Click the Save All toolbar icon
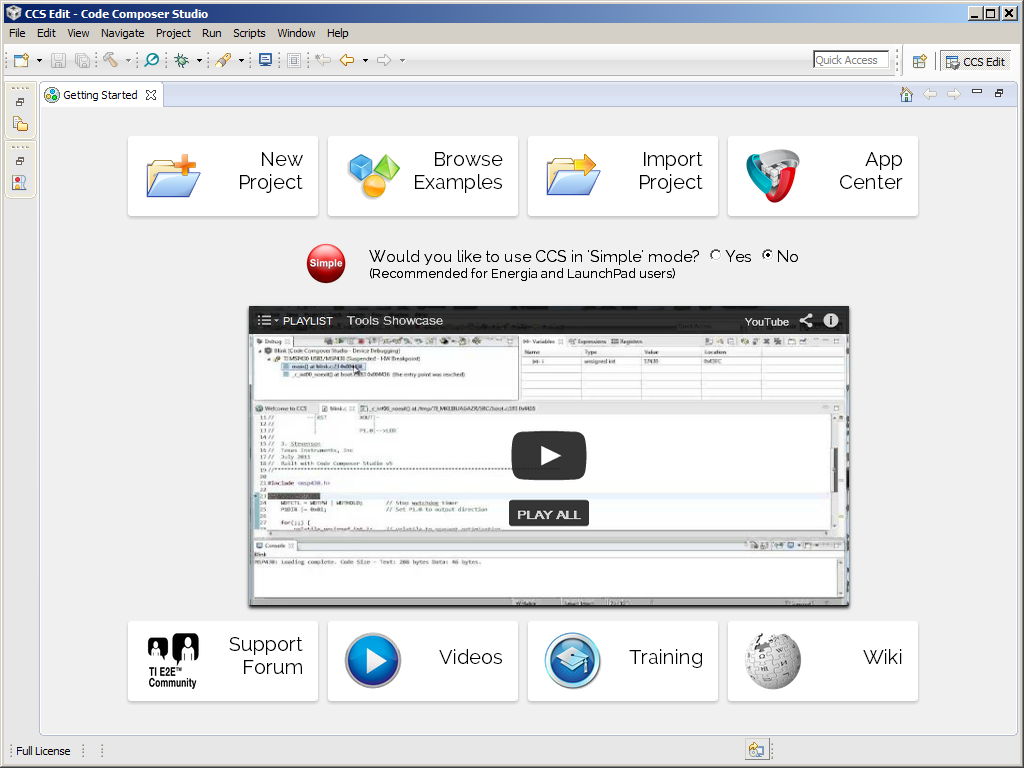 [x=83, y=60]
